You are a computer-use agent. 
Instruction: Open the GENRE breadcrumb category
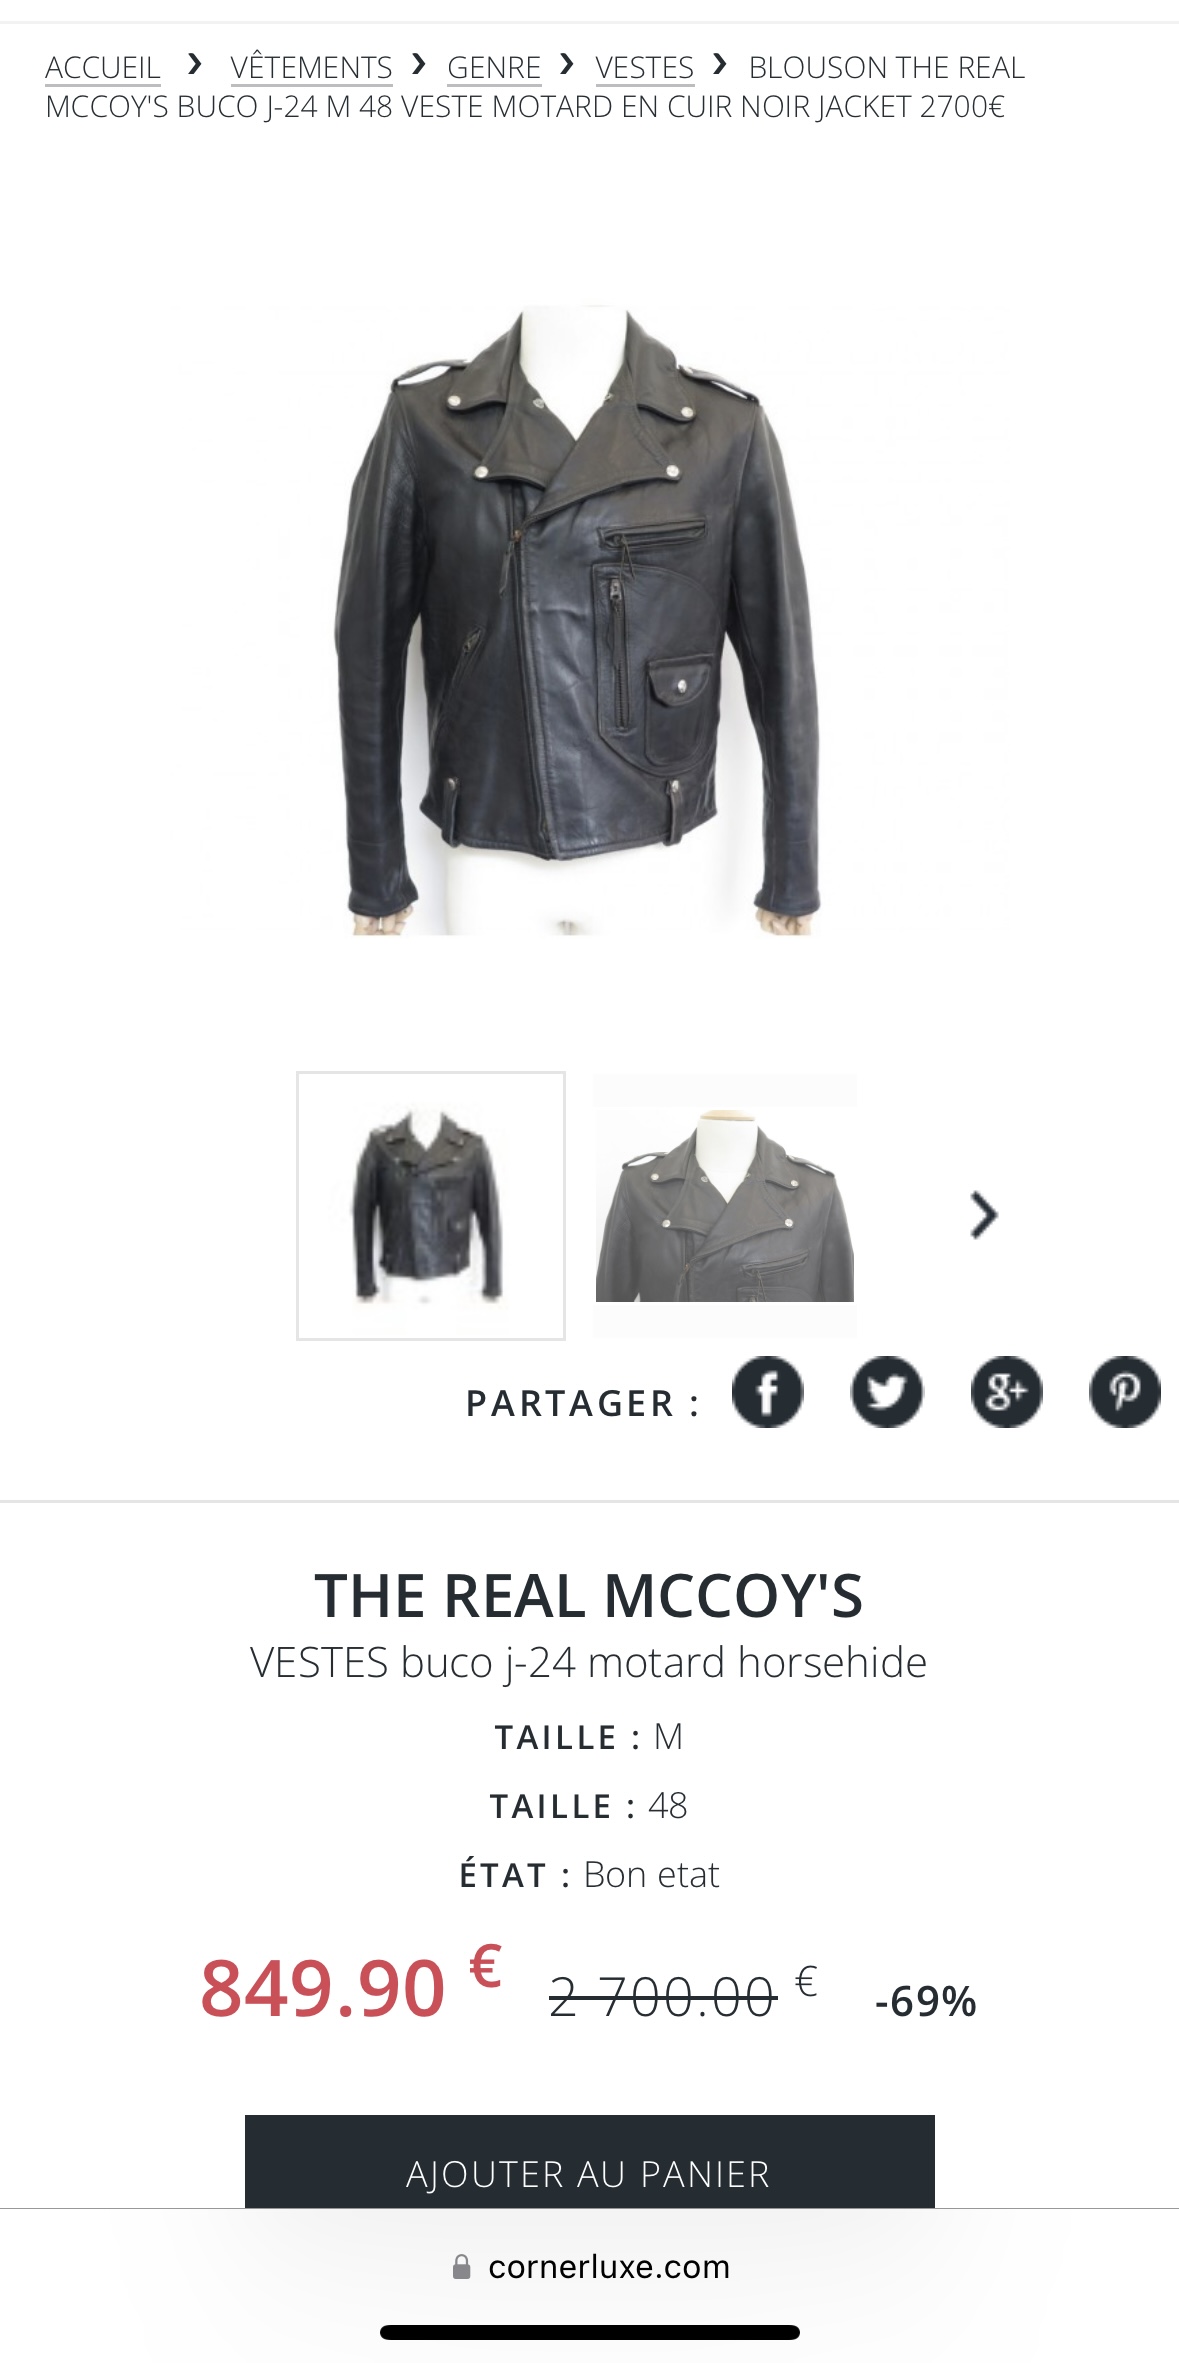click(x=494, y=67)
